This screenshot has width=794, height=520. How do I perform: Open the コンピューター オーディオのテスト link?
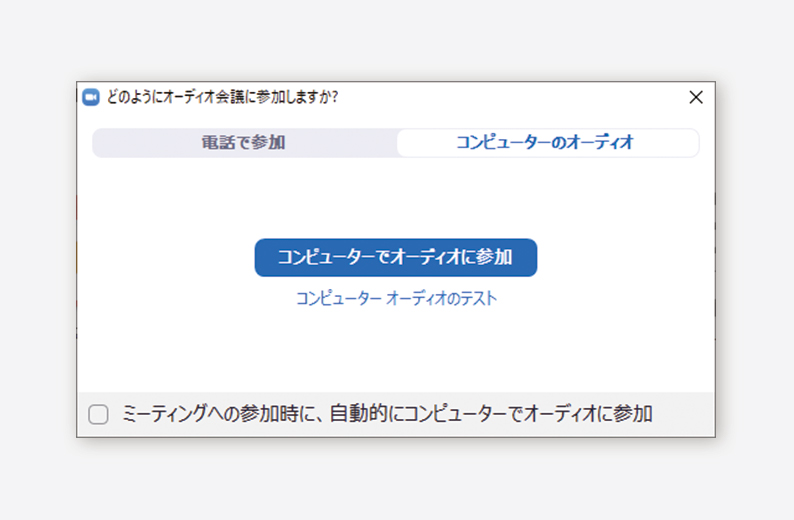click(396, 299)
